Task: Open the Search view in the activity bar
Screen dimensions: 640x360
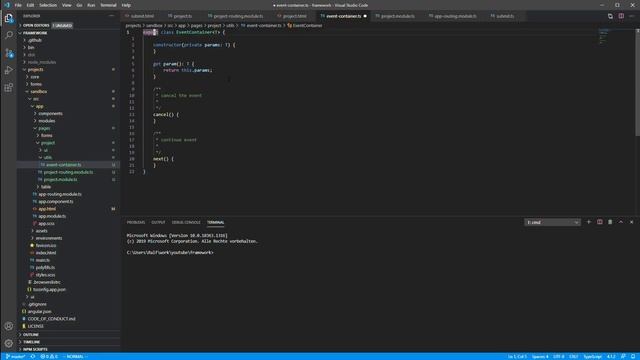Action: [9, 35]
